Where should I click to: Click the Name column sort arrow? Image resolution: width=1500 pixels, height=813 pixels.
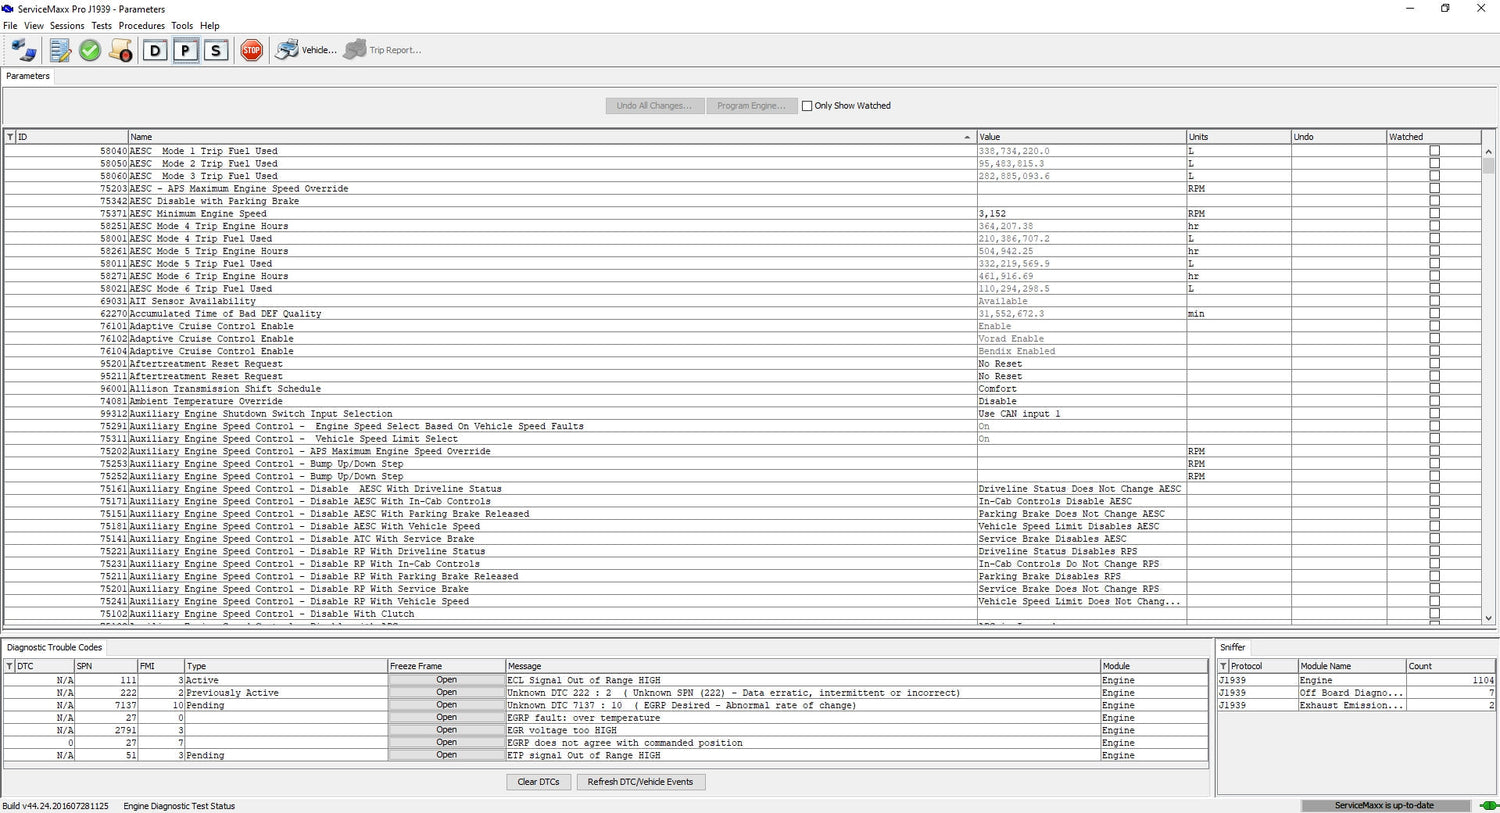967,137
